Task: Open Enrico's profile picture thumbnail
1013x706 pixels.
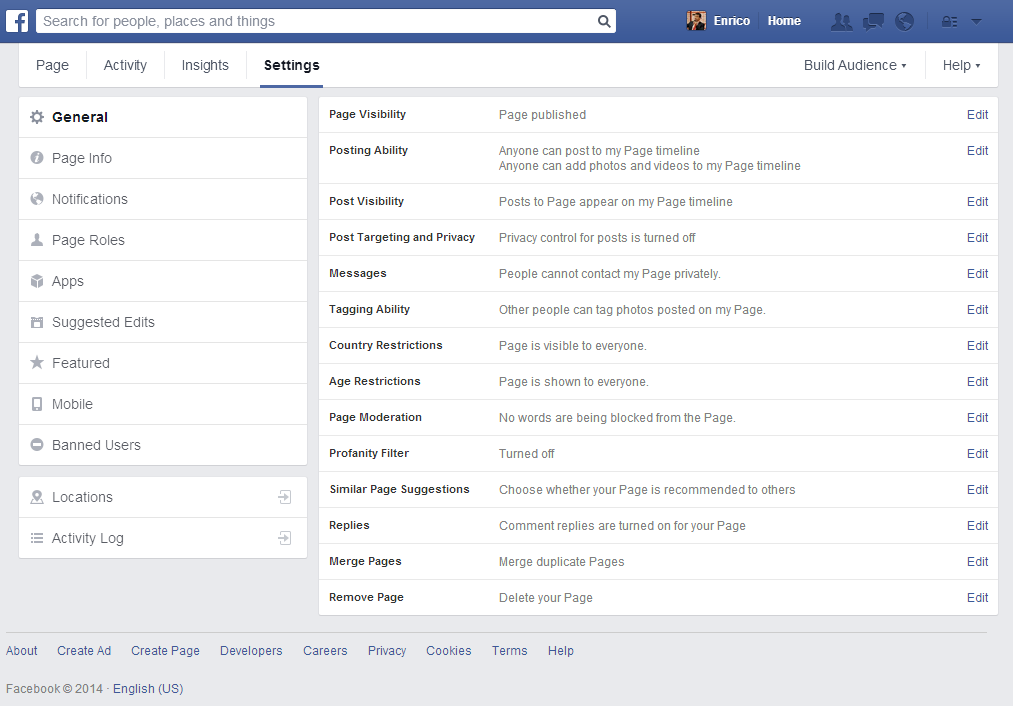Action: coord(696,21)
